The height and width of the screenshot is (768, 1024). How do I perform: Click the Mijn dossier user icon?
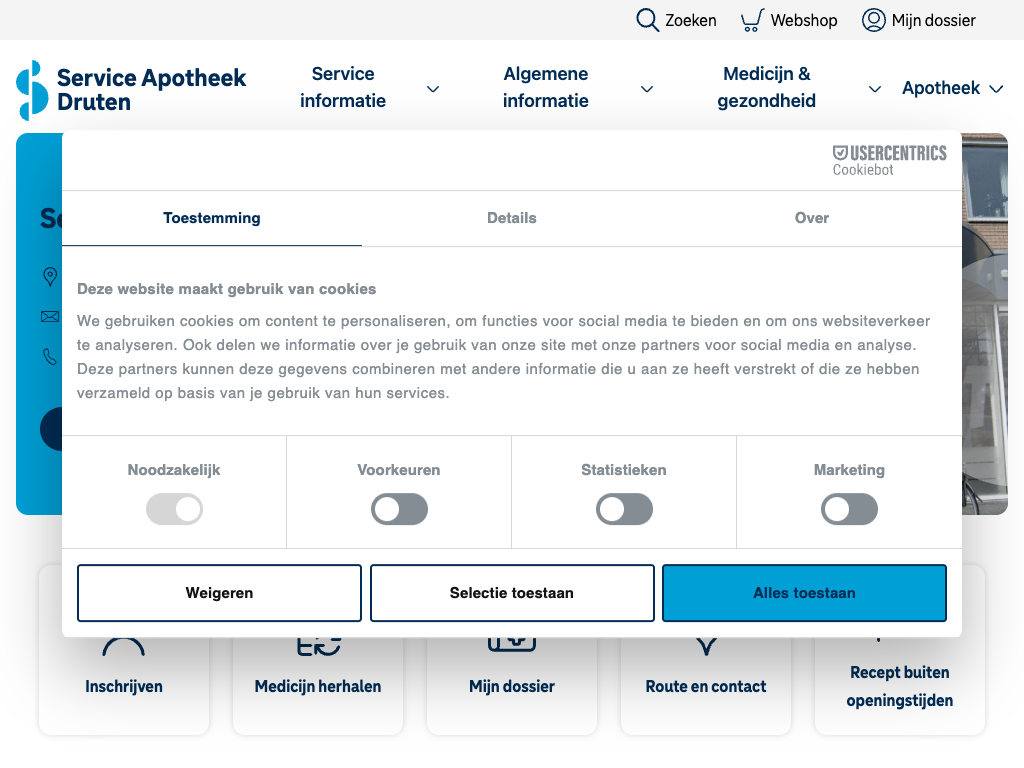873,20
